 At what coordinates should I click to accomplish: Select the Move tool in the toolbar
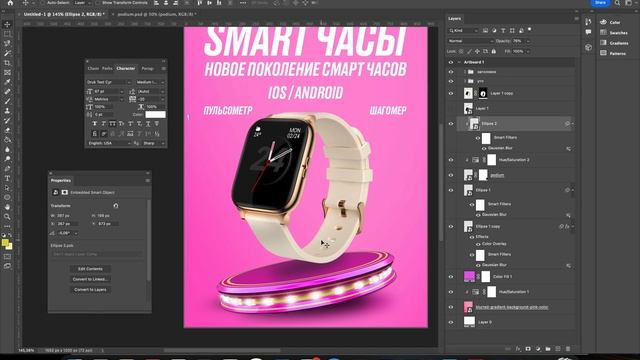7,24
